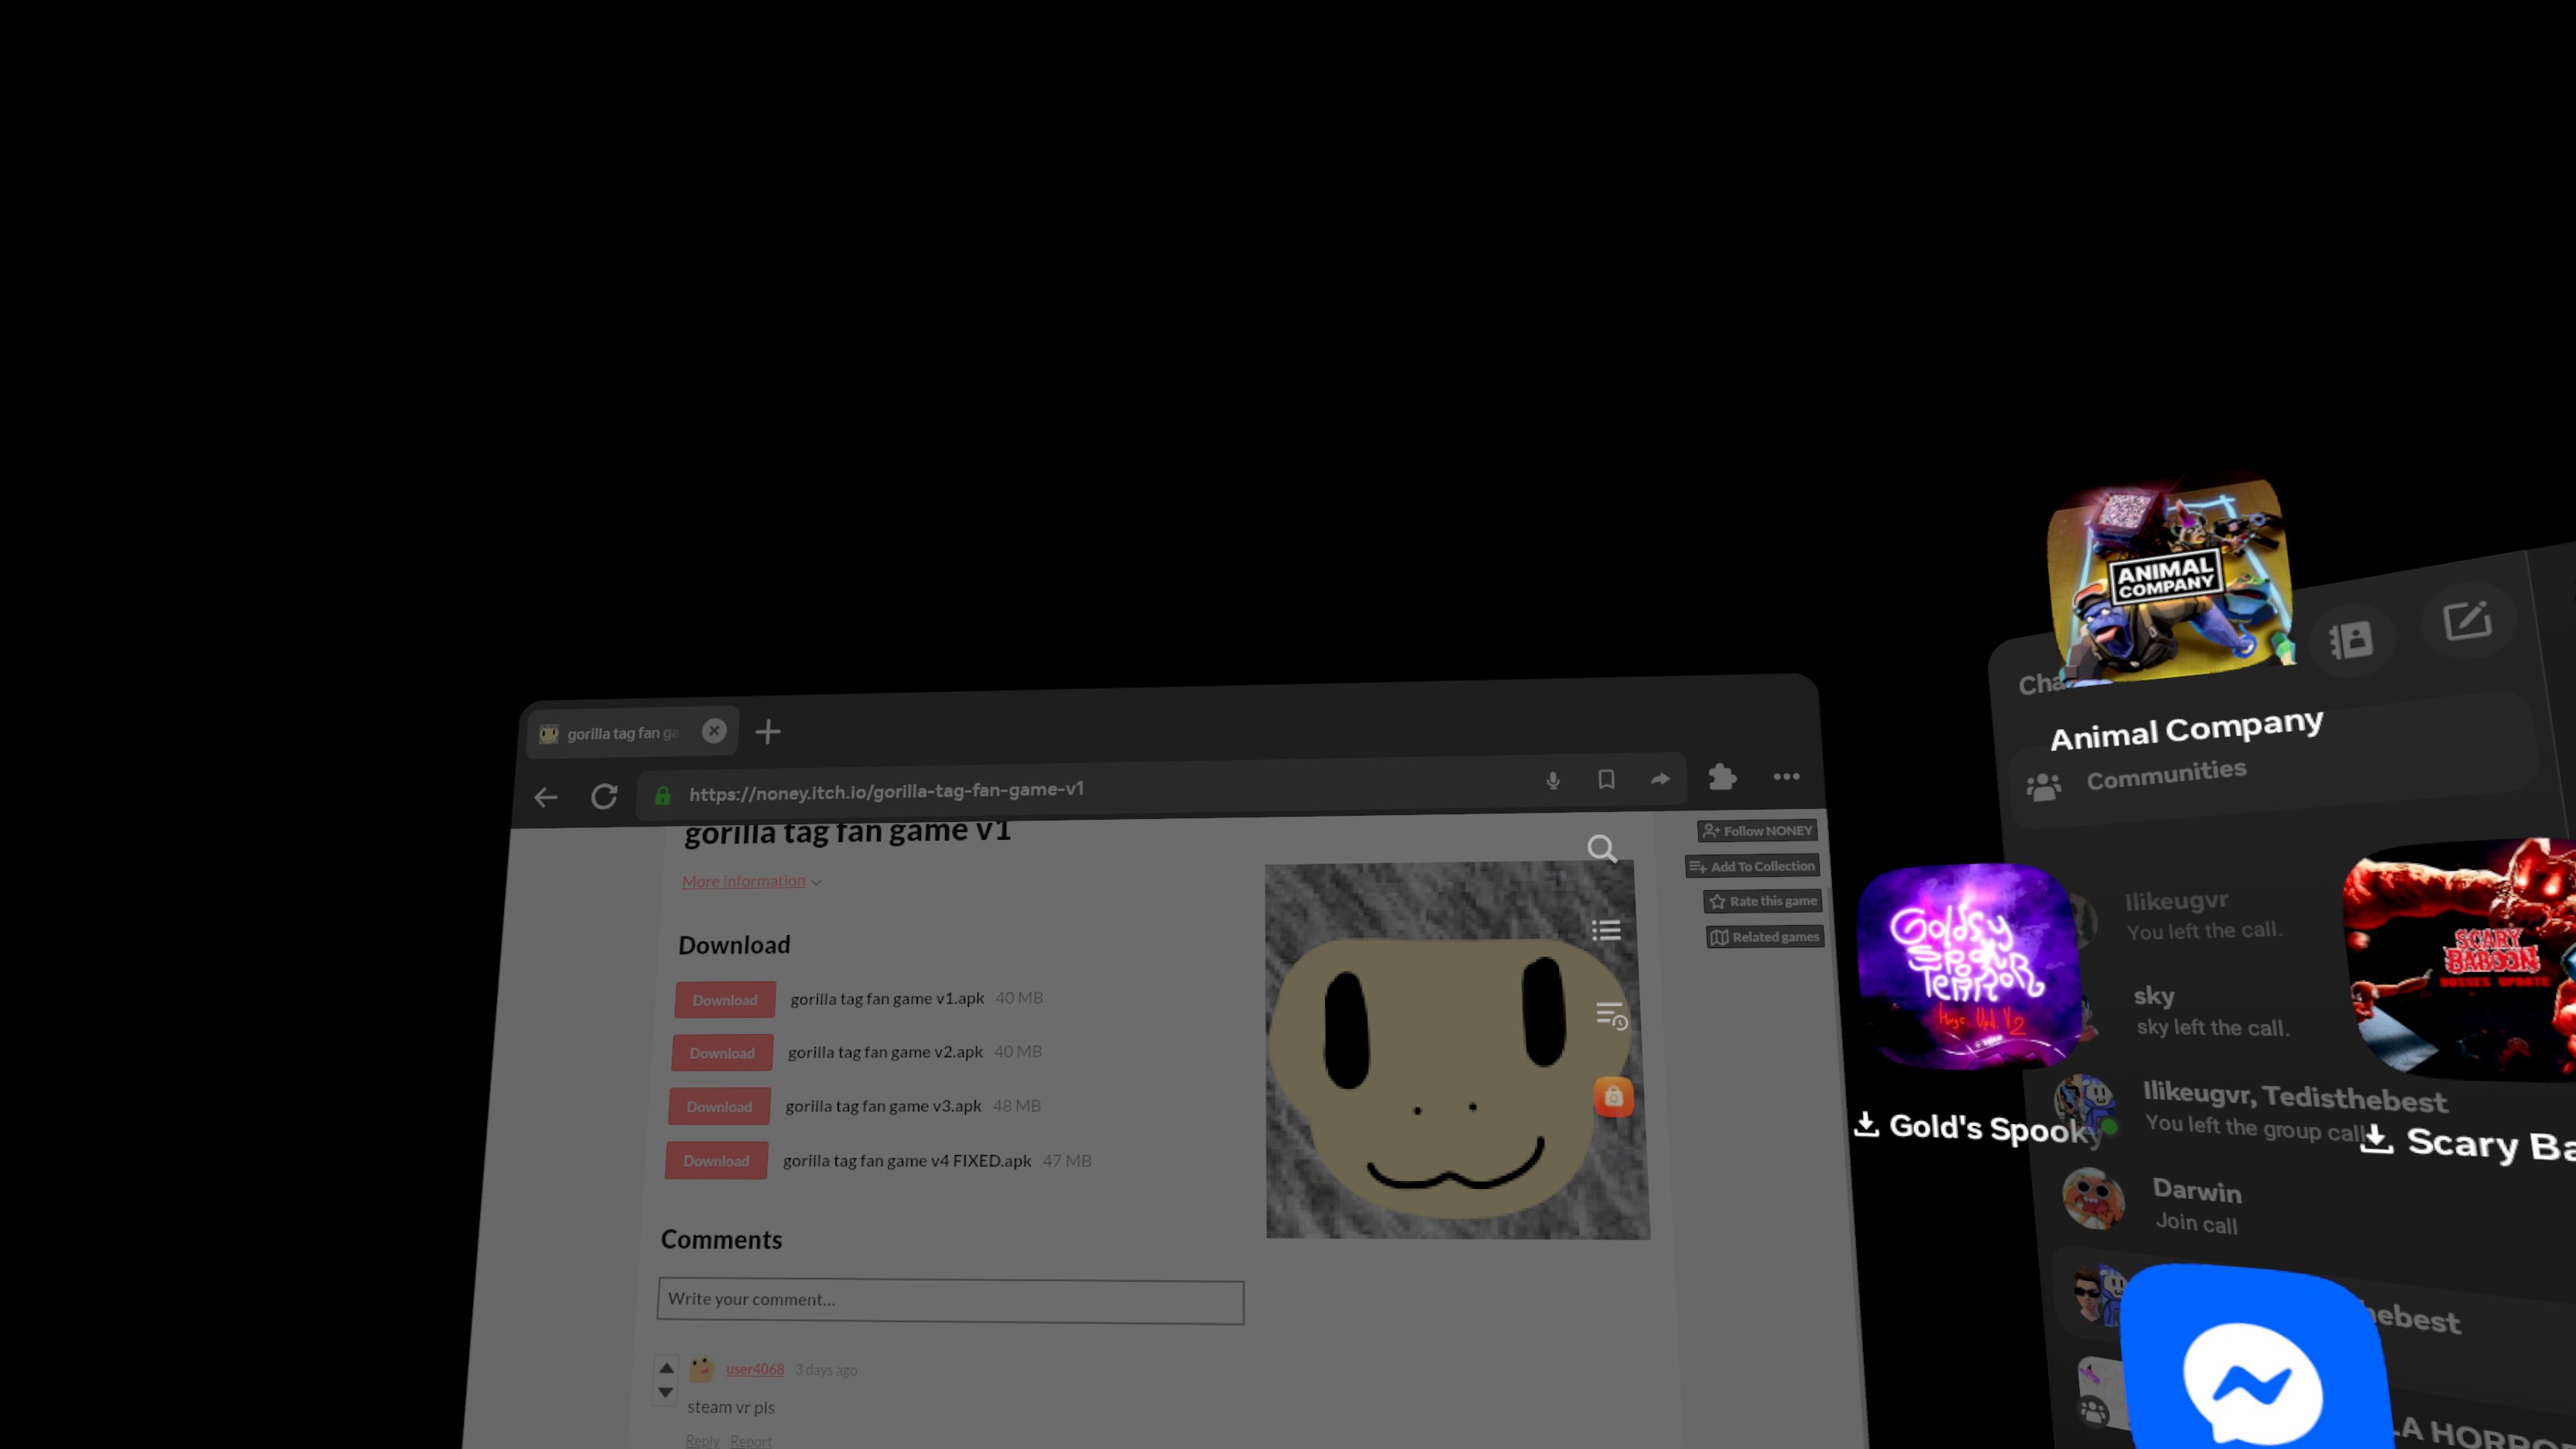Start a new message with the compose icon
The image size is (2576, 1449).
coord(2467,620)
